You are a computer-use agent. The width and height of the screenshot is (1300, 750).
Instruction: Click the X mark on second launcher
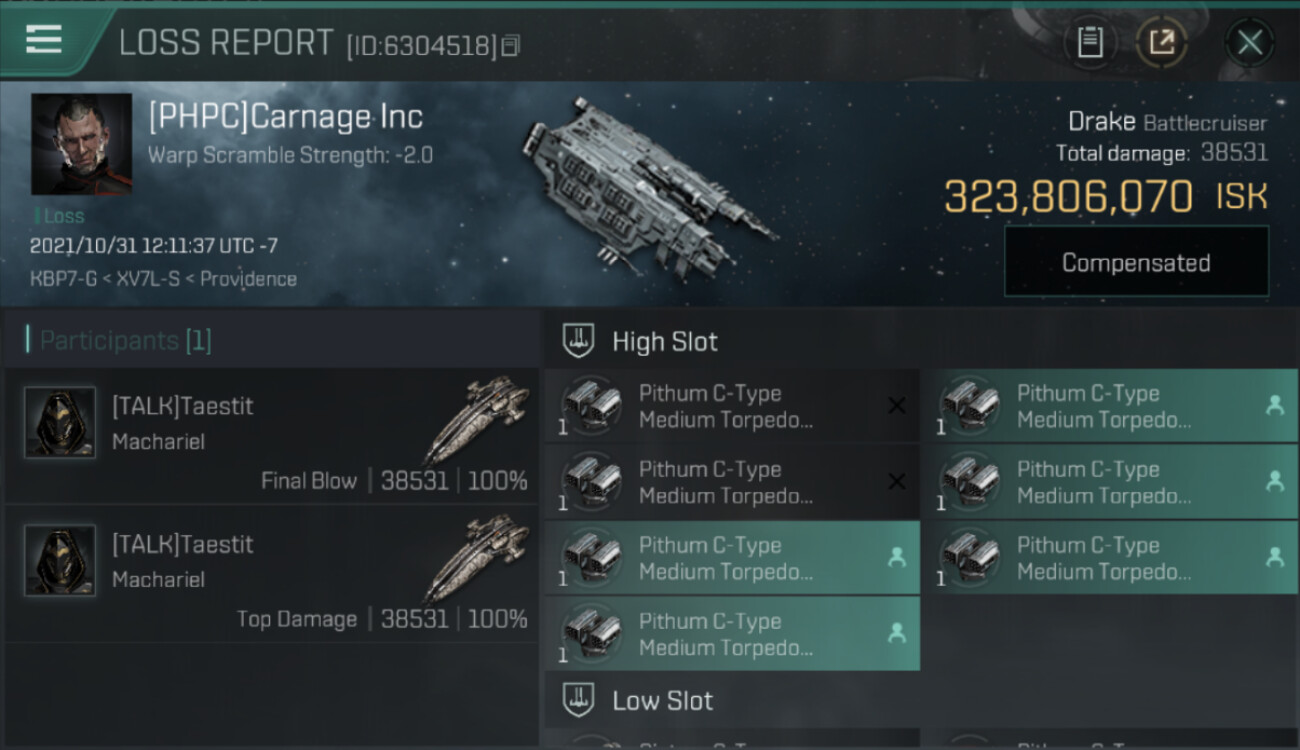(x=897, y=482)
